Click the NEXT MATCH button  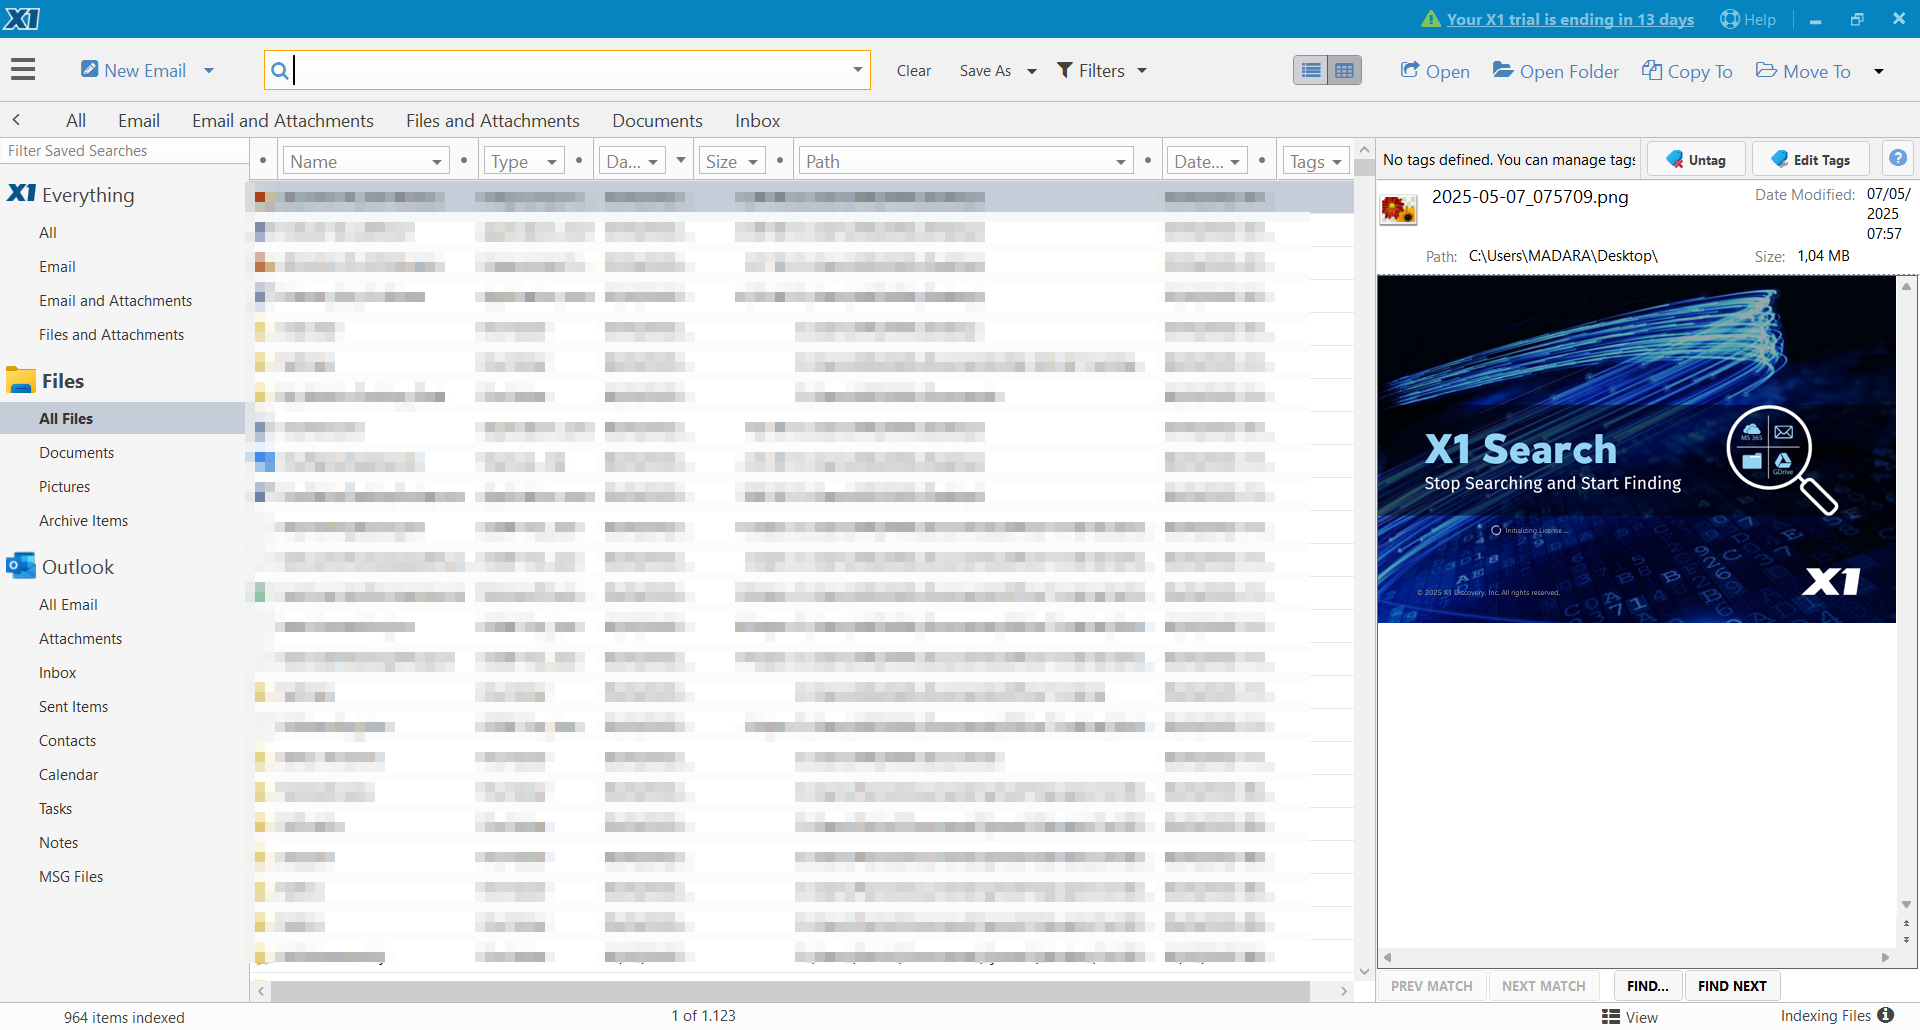pyautogui.click(x=1544, y=986)
